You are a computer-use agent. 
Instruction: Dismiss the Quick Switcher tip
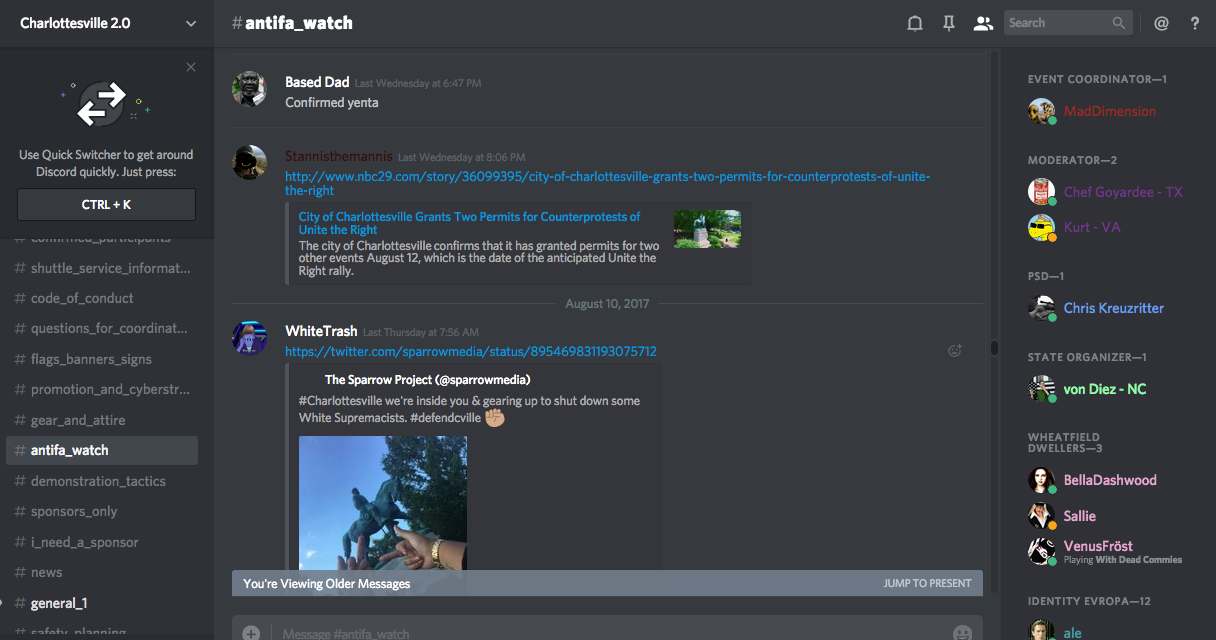(191, 67)
